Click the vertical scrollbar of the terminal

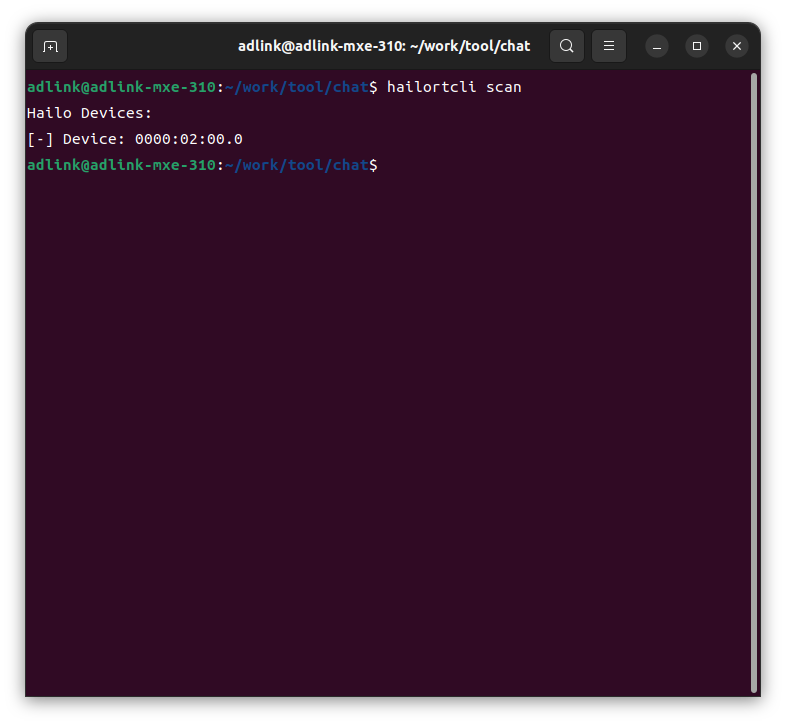click(x=753, y=383)
